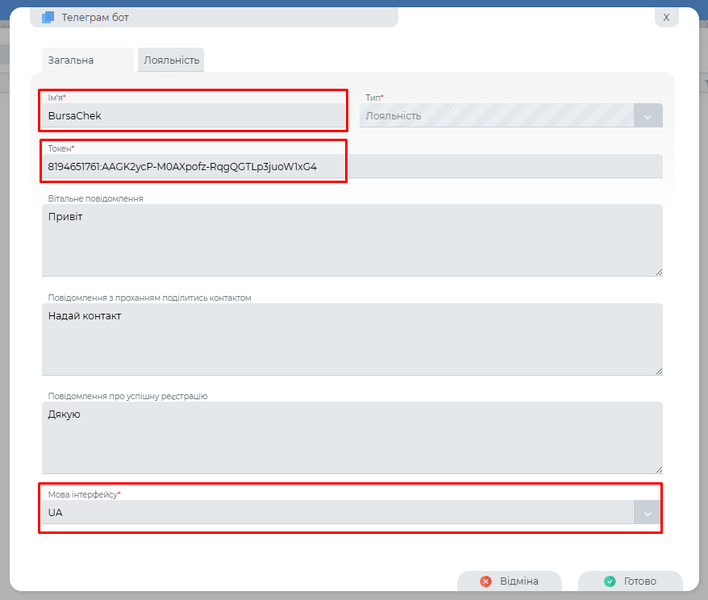Viewport: 708px width, 600px height.
Task: Close the Телеграм бот dialog with X
Action: click(x=666, y=17)
